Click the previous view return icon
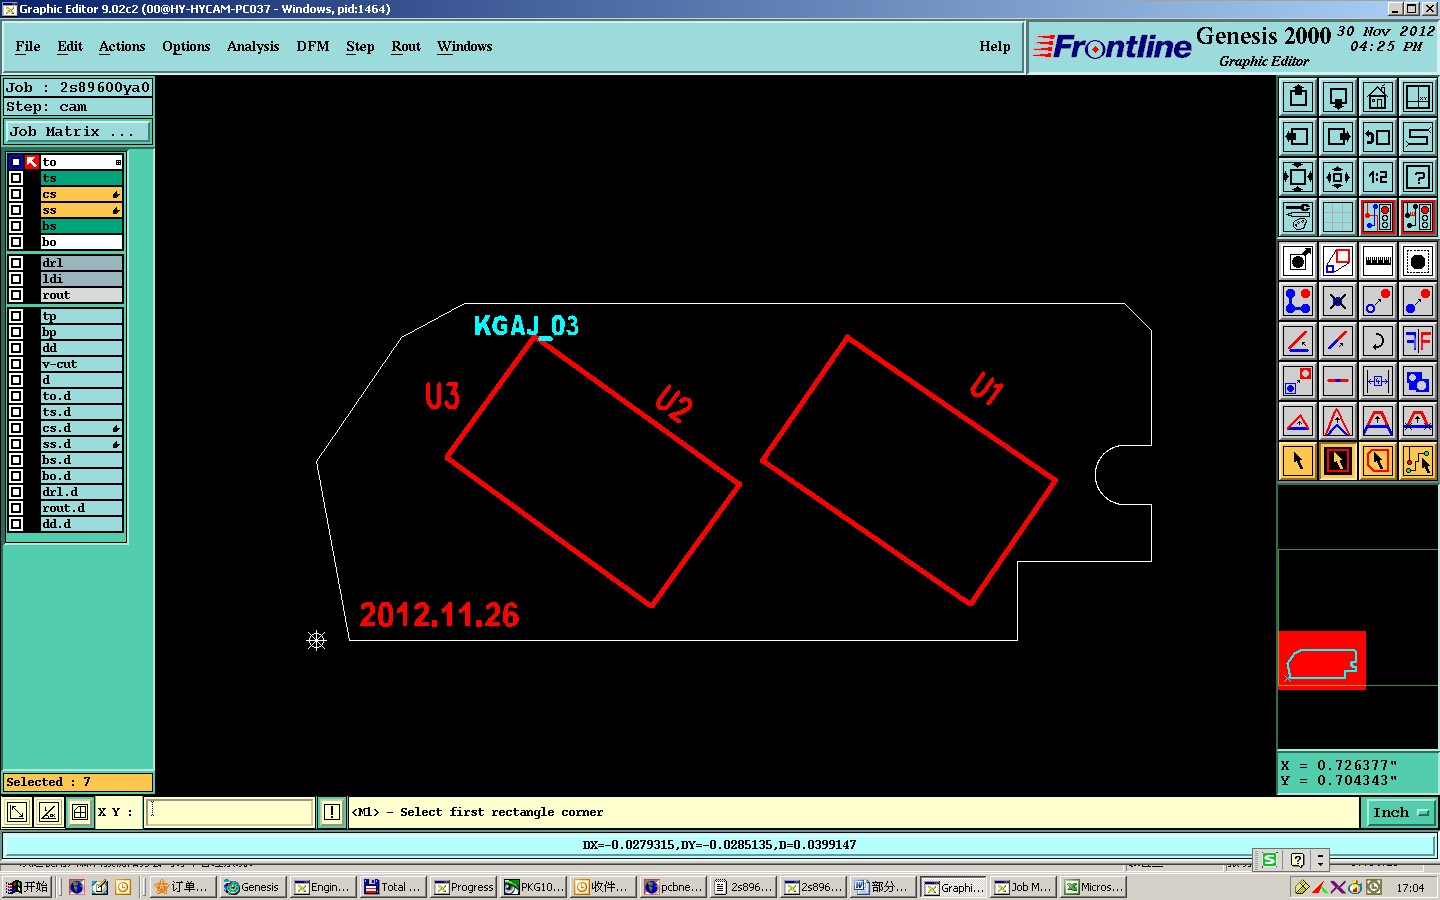1440x900 pixels. click(1378, 137)
